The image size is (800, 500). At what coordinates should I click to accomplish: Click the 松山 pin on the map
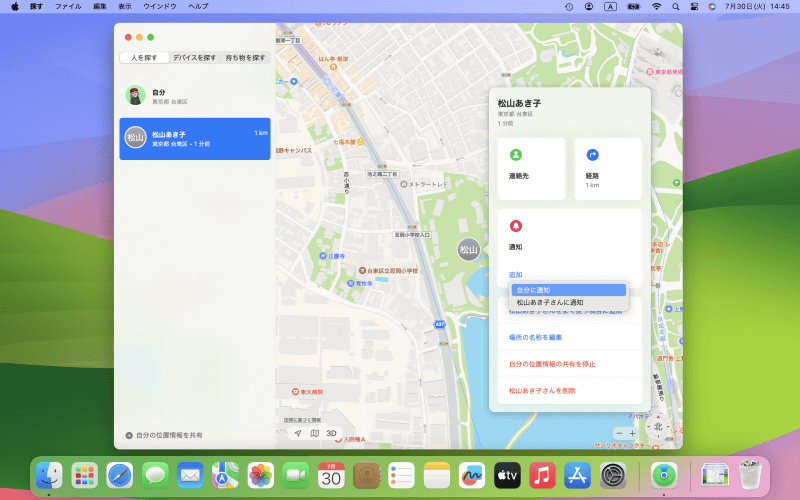468,249
